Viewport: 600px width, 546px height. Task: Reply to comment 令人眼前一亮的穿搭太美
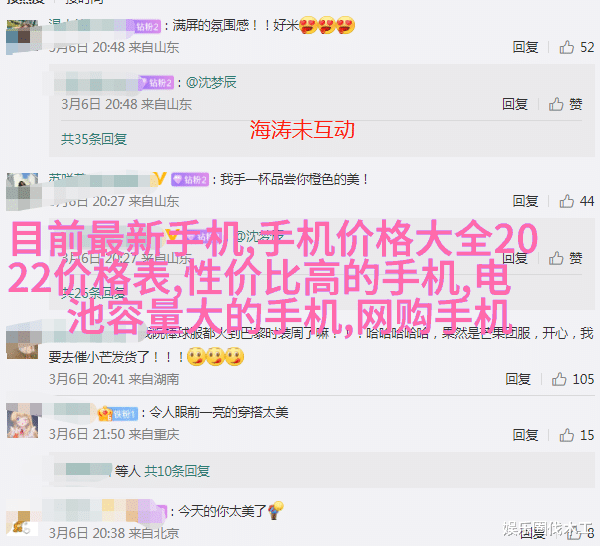coord(525,435)
